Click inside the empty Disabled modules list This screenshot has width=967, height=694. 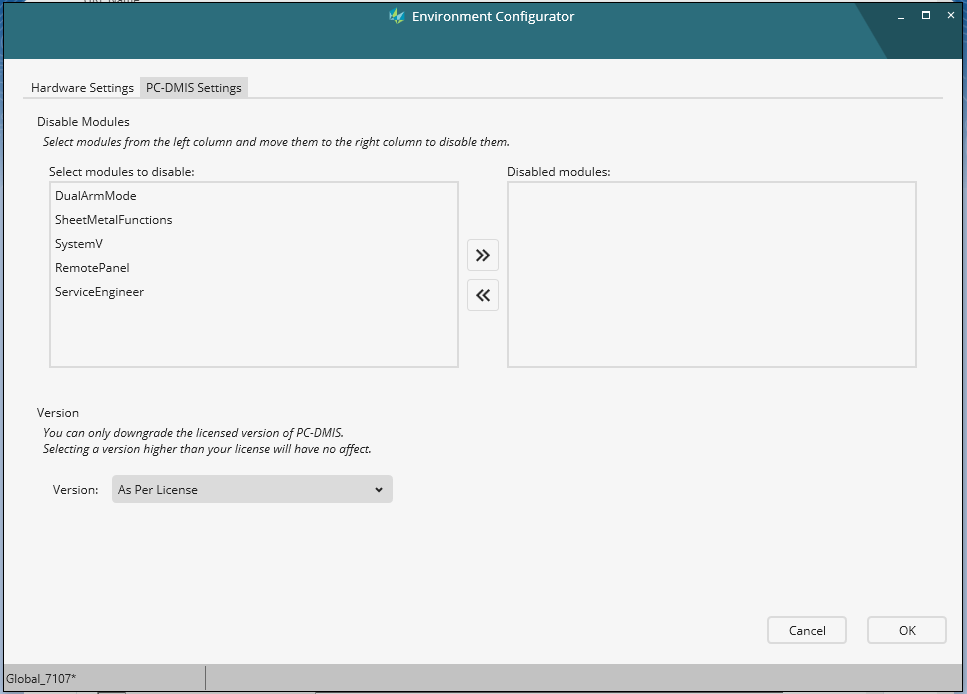(711, 274)
